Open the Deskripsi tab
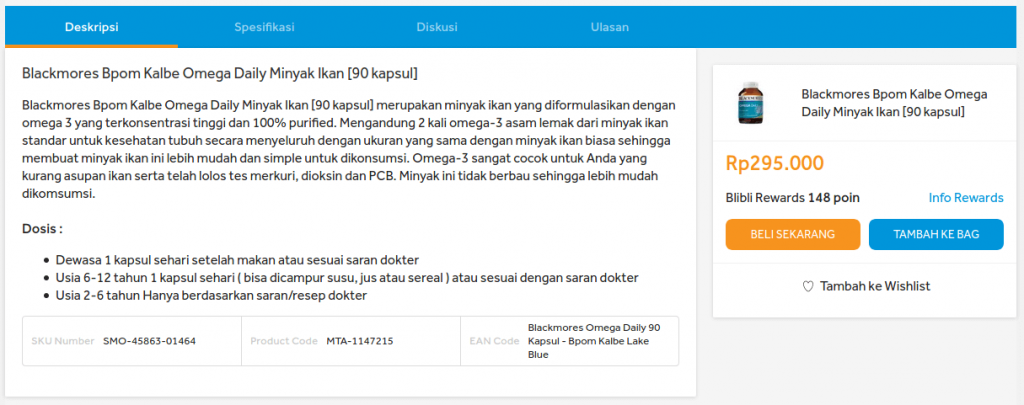 click(91, 27)
